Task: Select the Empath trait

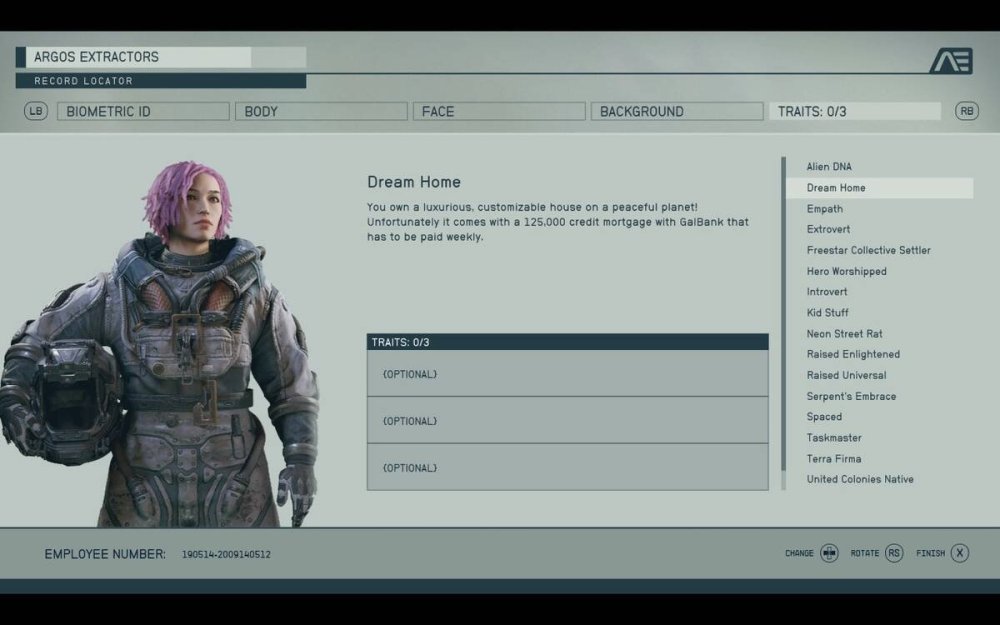Action: pyautogui.click(x=825, y=209)
